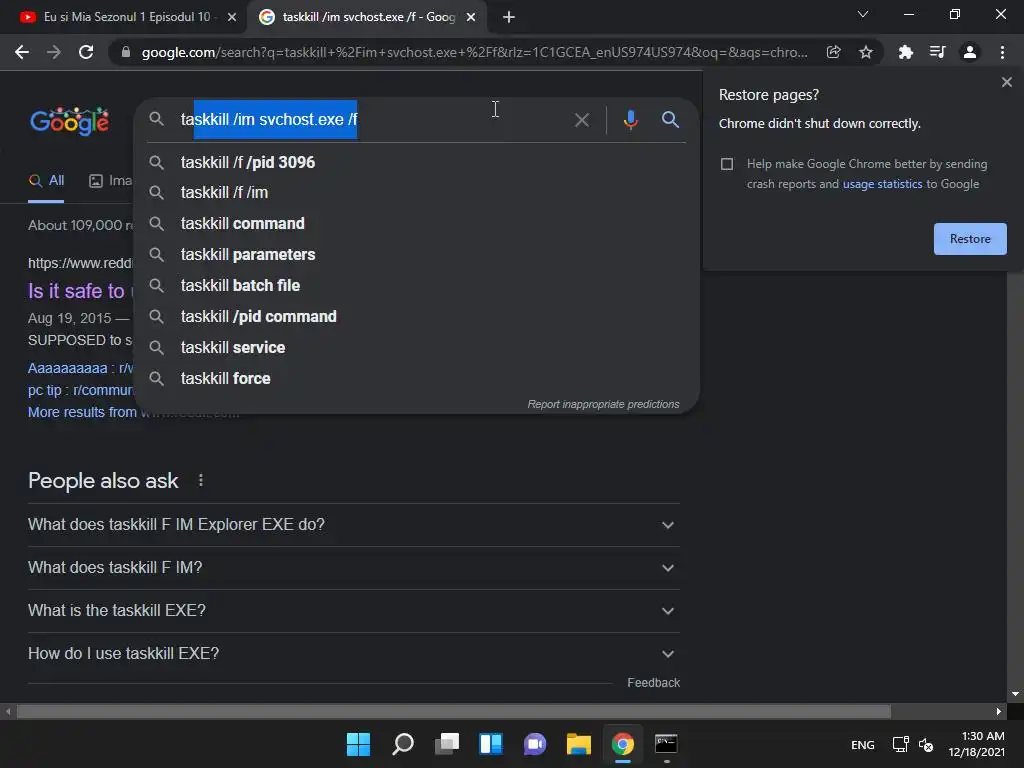The image size is (1024, 768).
Task: Click the horizontal scrollbar thumb
Action: 453,711
